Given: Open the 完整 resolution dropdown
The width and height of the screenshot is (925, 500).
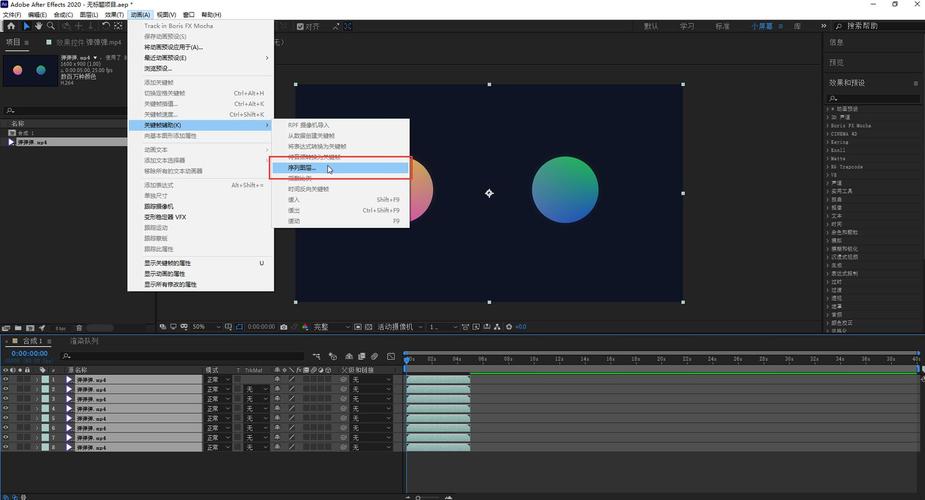Looking at the screenshot, I should (x=332, y=327).
